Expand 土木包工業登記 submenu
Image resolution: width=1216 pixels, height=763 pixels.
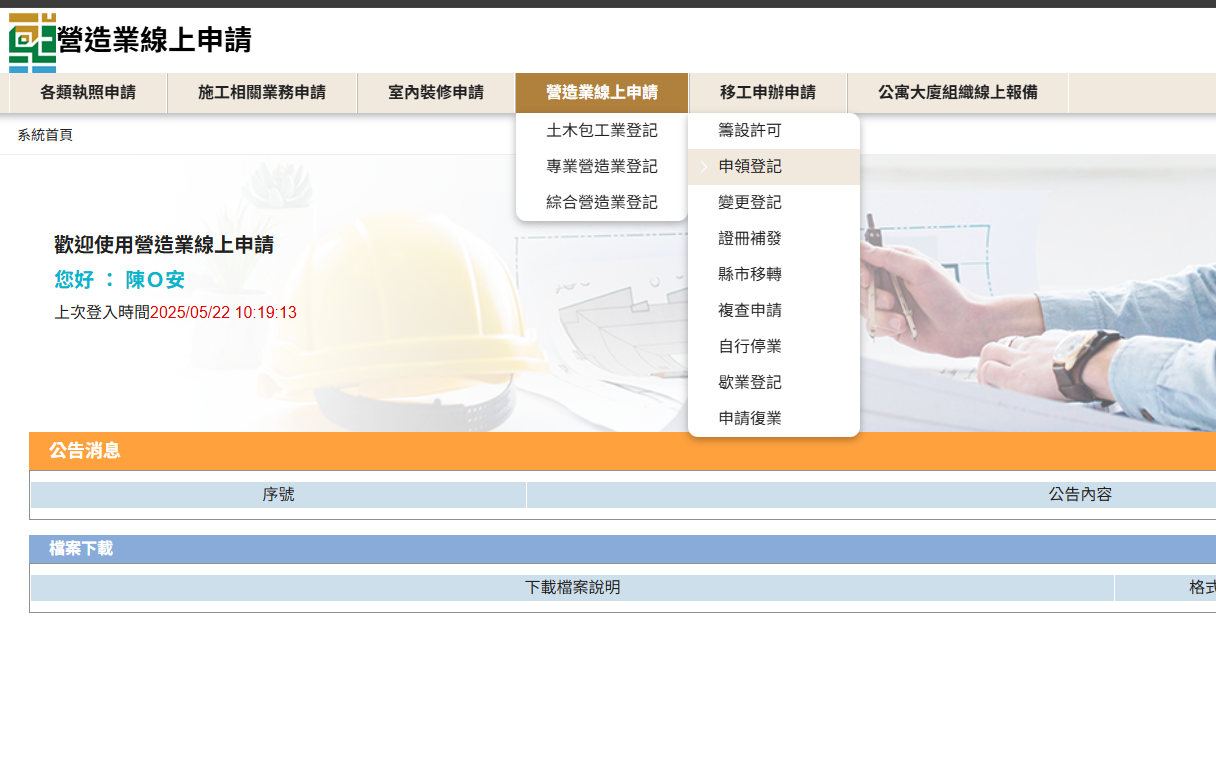coord(602,131)
